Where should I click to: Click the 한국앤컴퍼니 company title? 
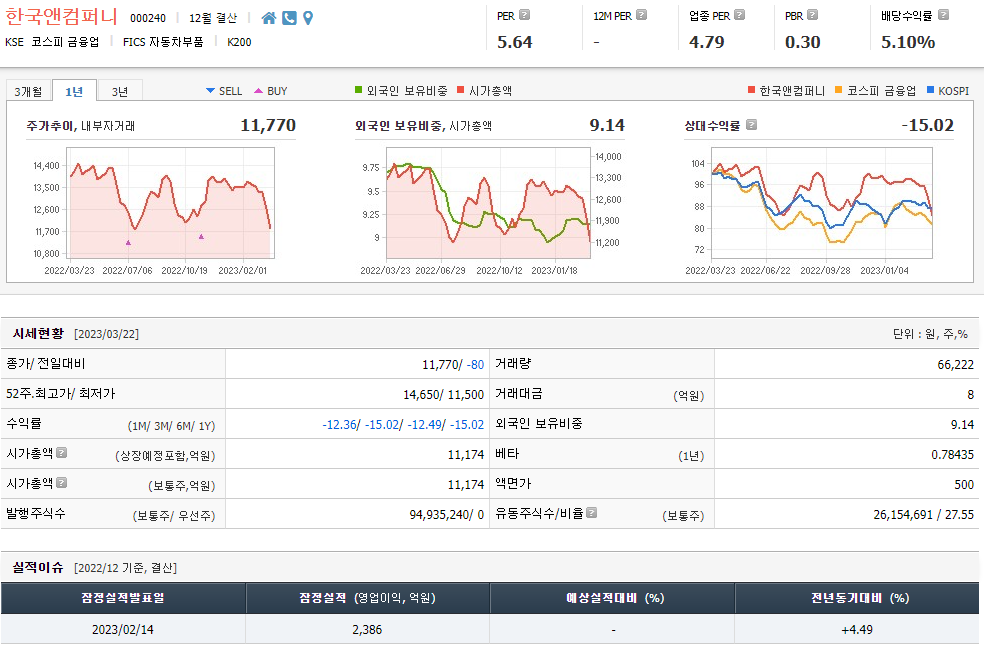62,16
